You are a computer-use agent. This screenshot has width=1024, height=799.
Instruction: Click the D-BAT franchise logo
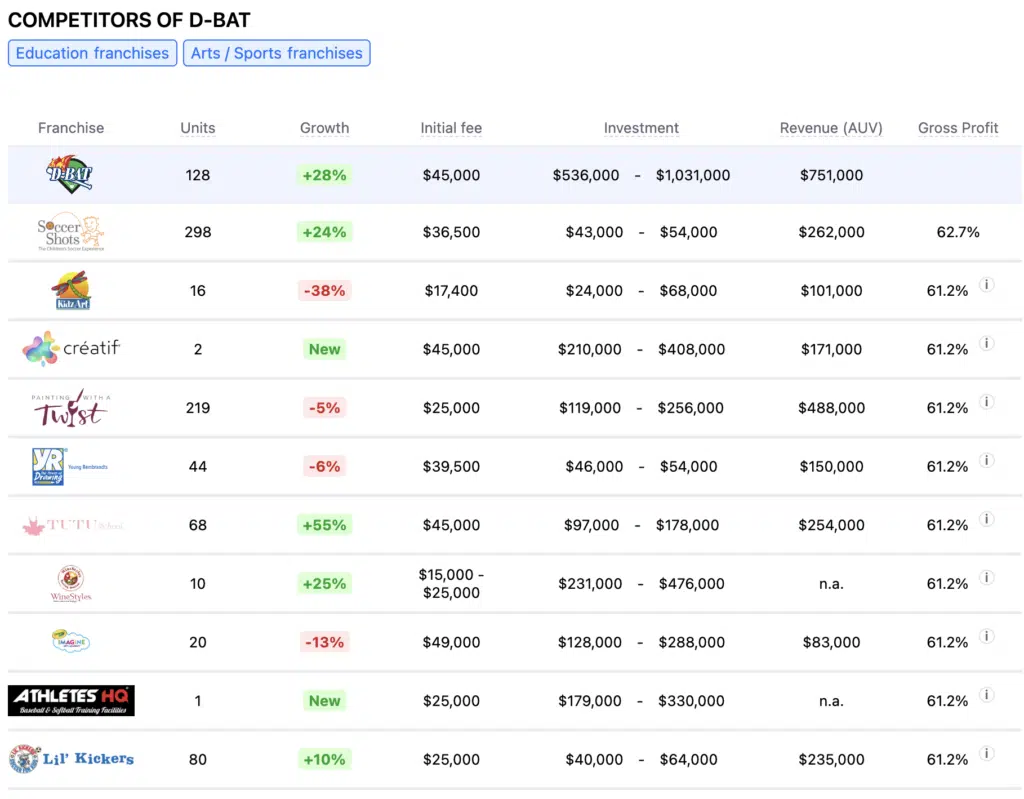[69, 174]
